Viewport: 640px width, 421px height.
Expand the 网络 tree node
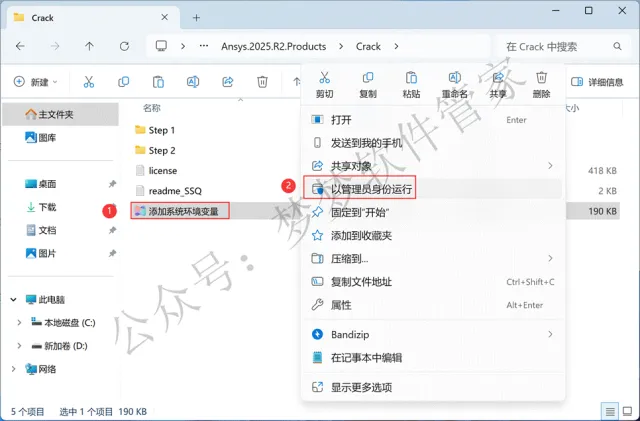13,369
